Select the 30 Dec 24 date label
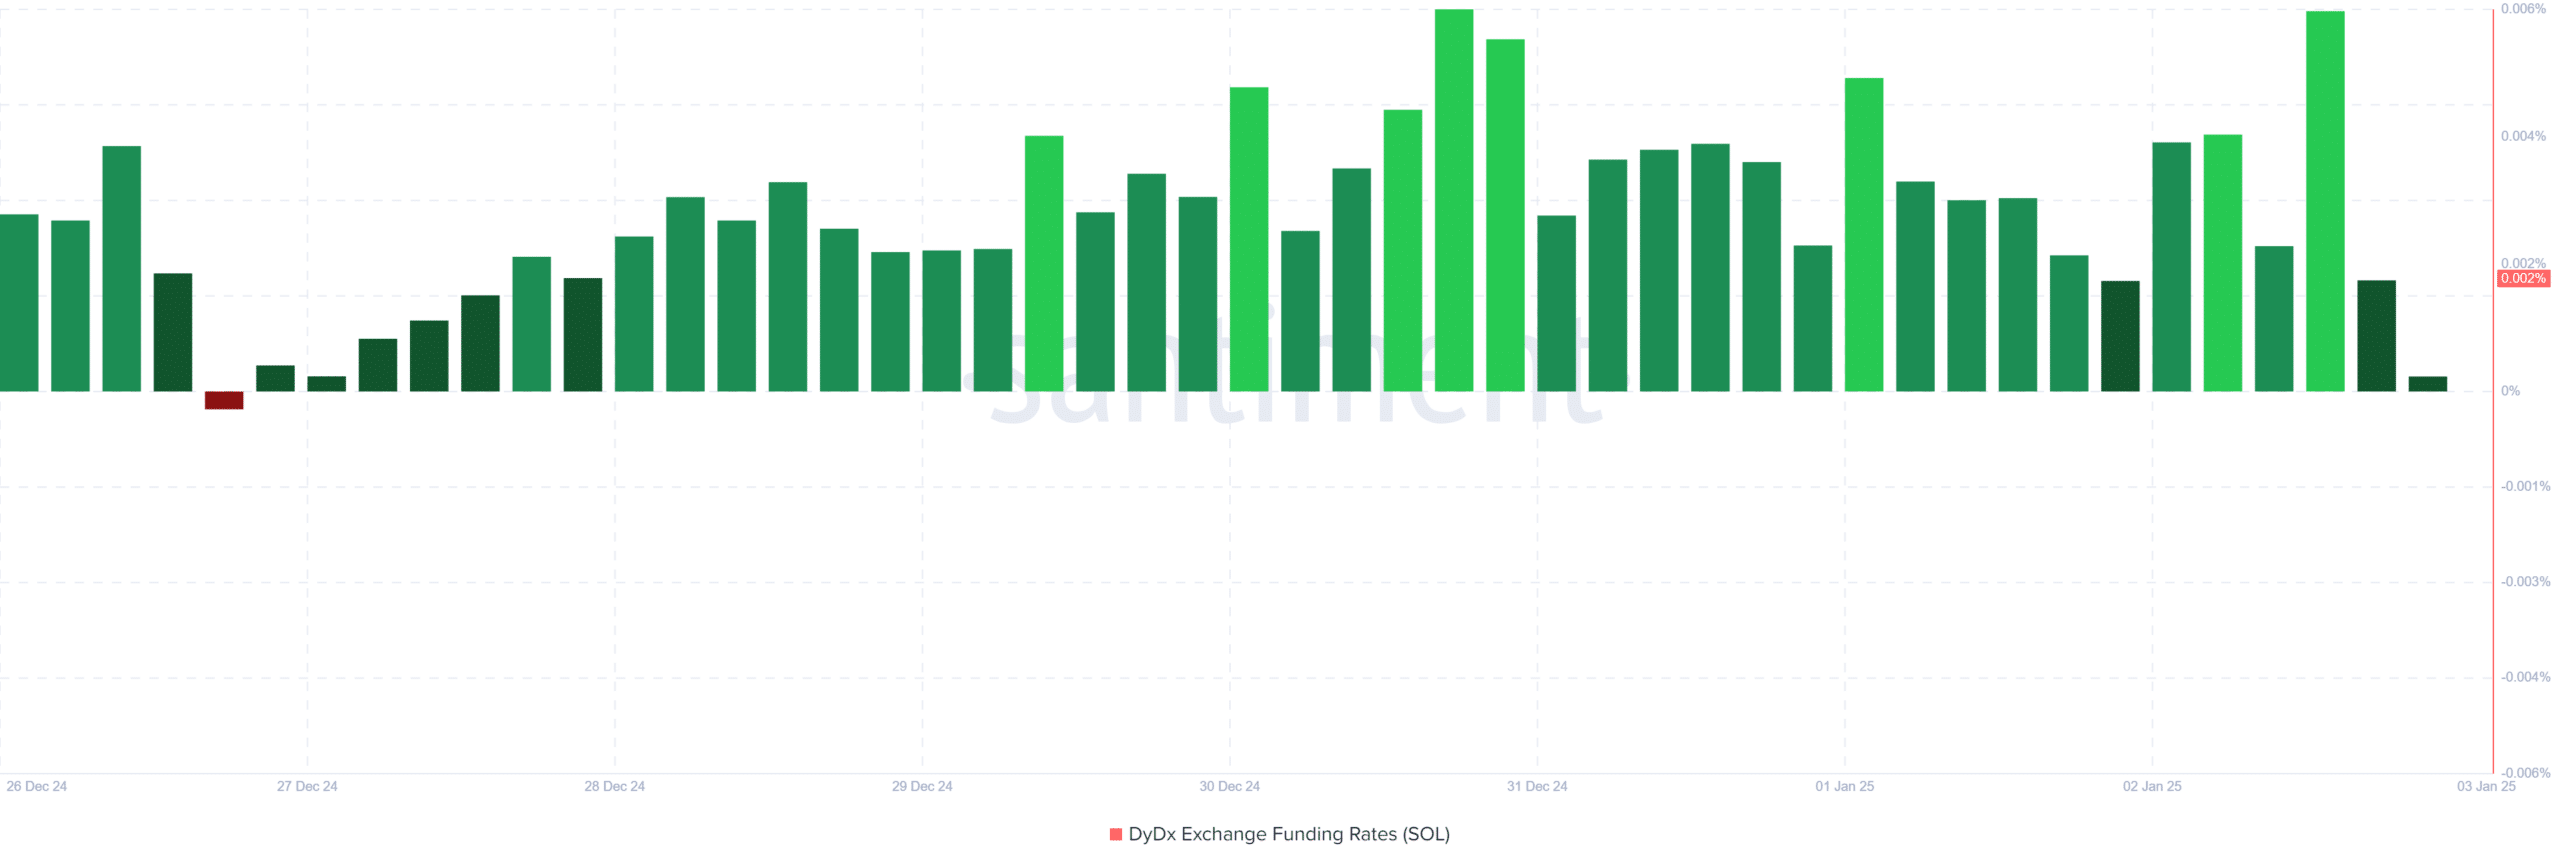 [x=1230, y=786]
